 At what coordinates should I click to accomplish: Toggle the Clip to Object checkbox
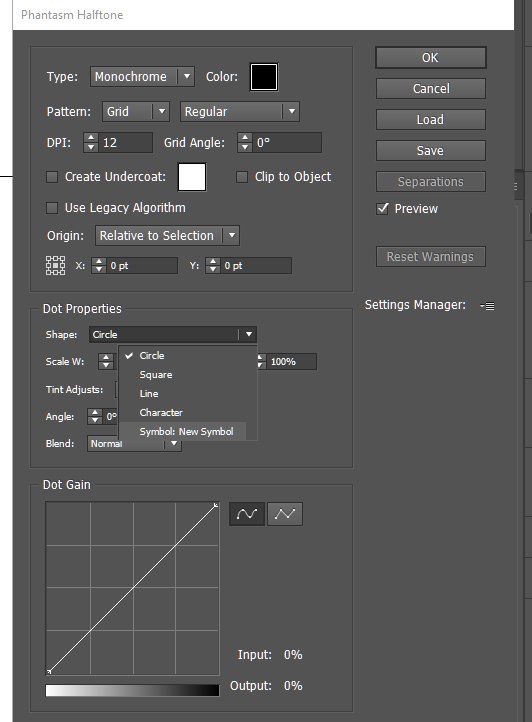pos(242,177)
